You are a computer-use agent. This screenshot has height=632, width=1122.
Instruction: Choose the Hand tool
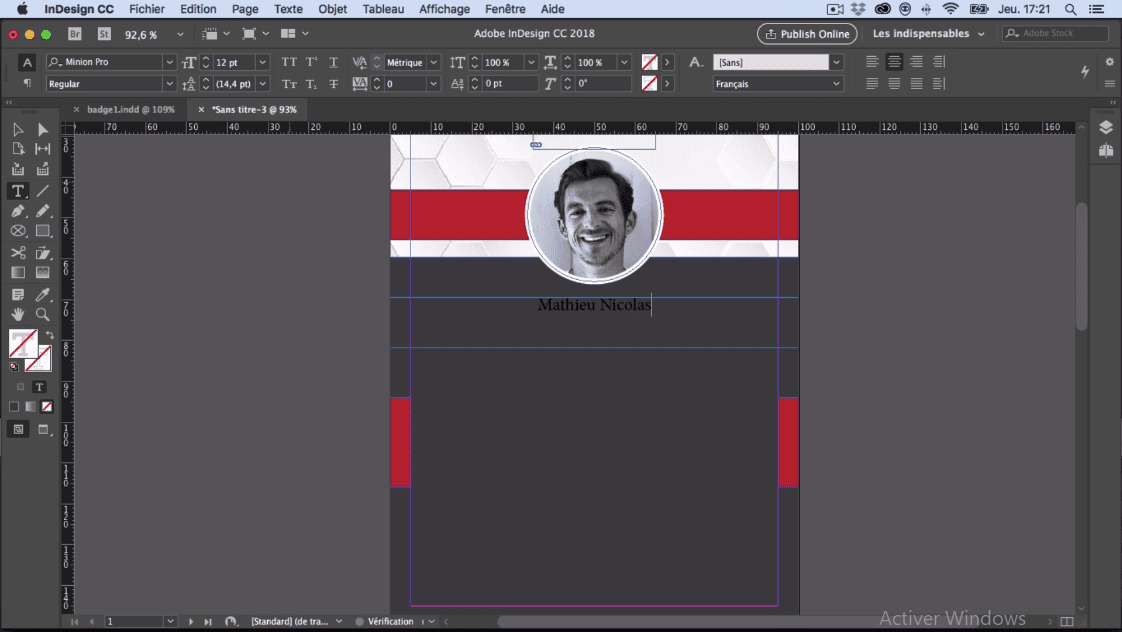tap(18, 315)
